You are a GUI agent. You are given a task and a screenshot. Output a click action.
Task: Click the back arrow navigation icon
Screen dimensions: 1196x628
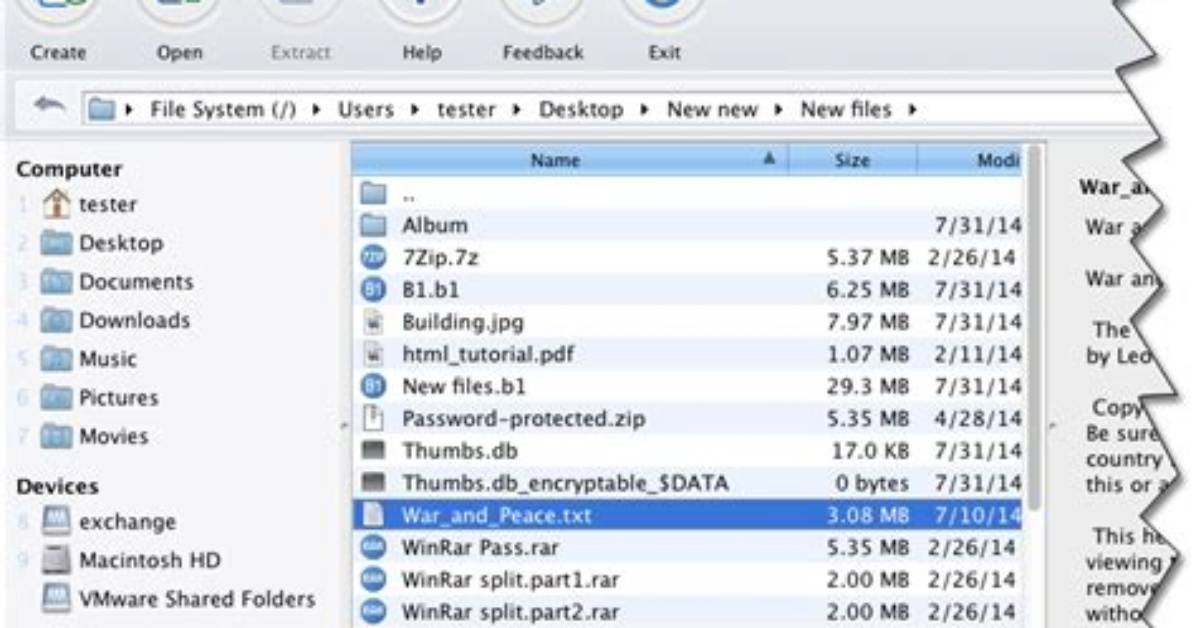tap(49, 105)
